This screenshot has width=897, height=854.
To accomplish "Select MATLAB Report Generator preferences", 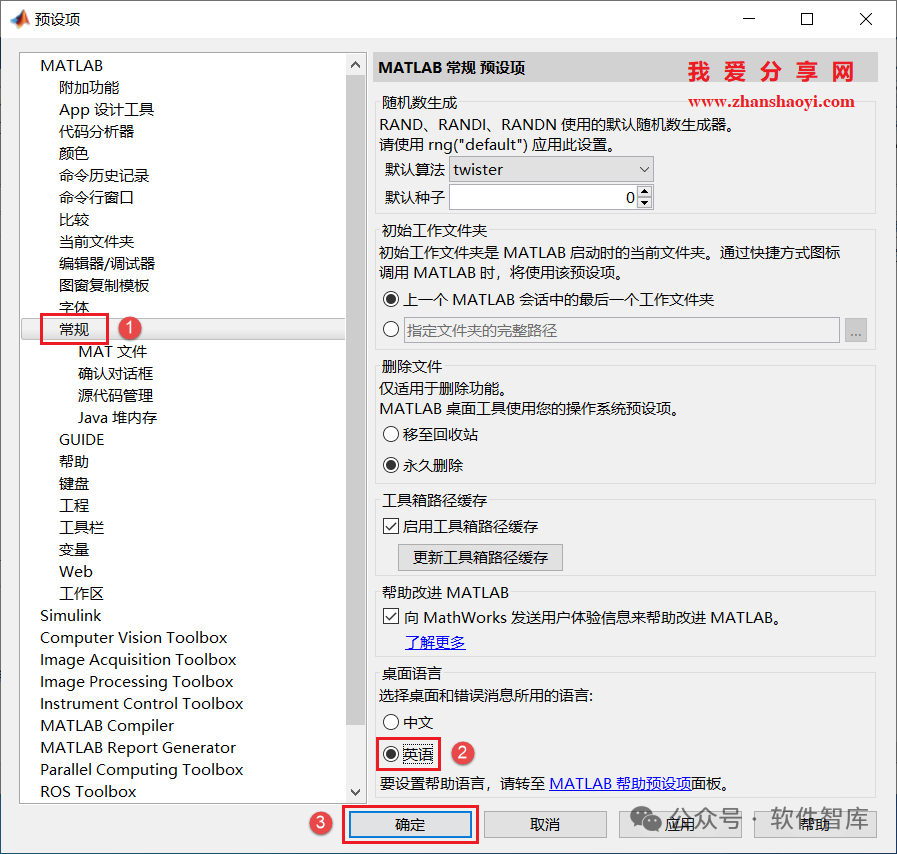I will tap(138, 748).
